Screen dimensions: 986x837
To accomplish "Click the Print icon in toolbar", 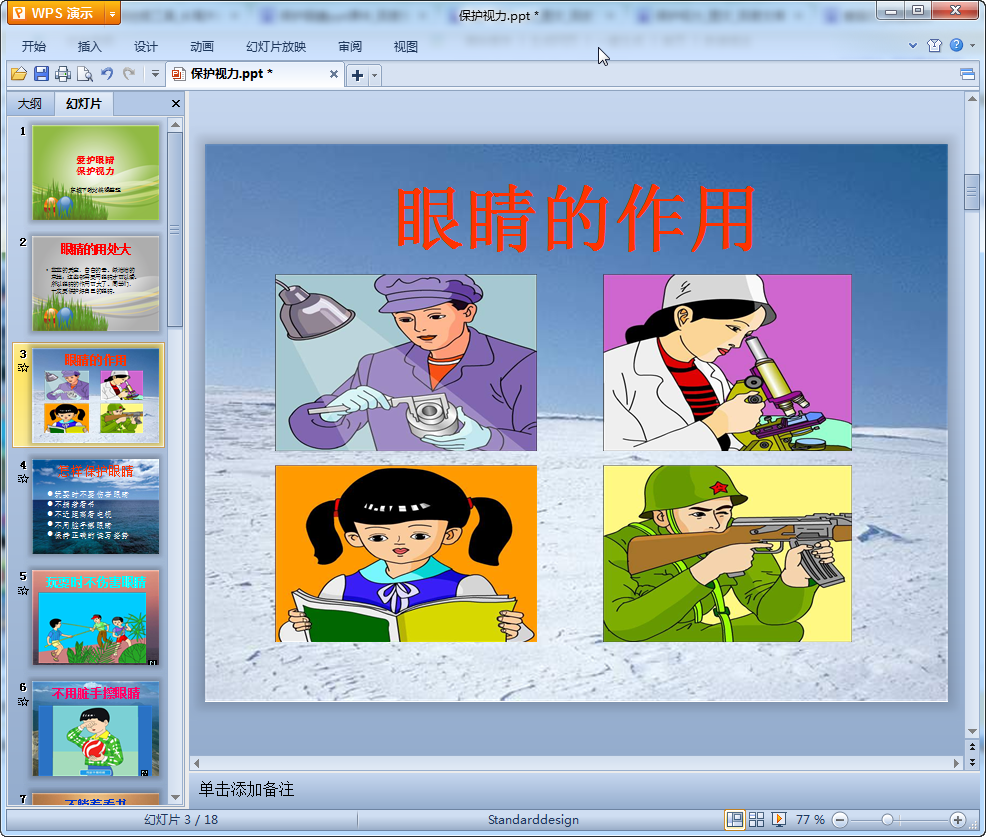I will point(63,74).
